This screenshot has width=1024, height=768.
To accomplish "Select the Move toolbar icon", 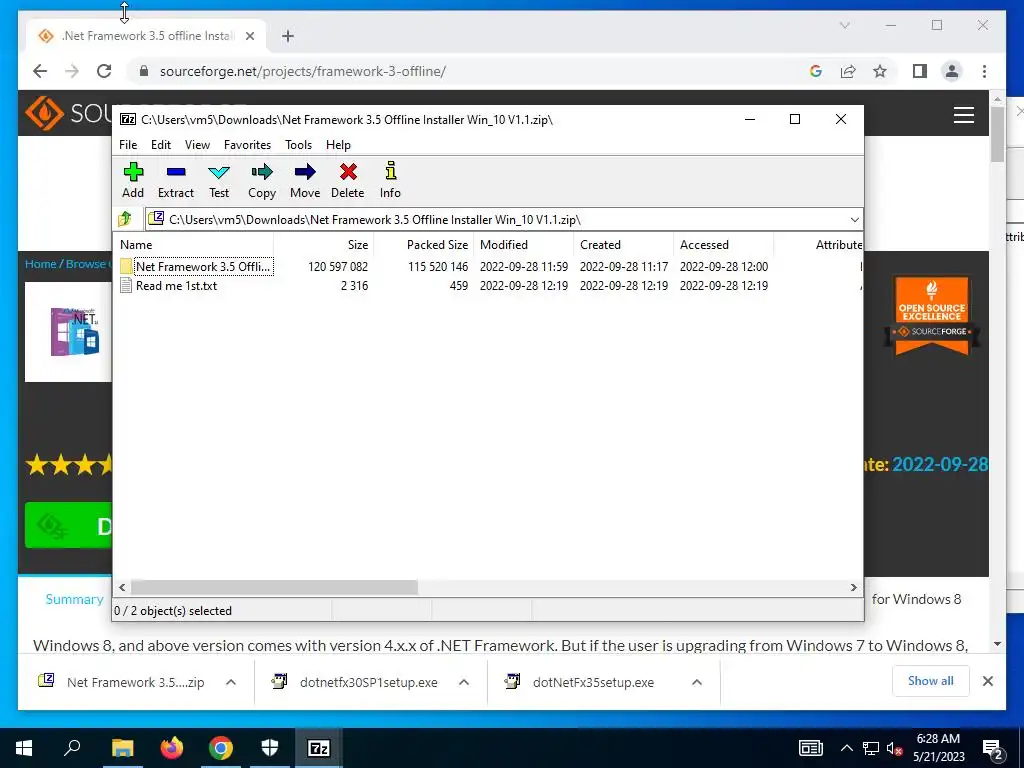I will [x=305, y=180].
